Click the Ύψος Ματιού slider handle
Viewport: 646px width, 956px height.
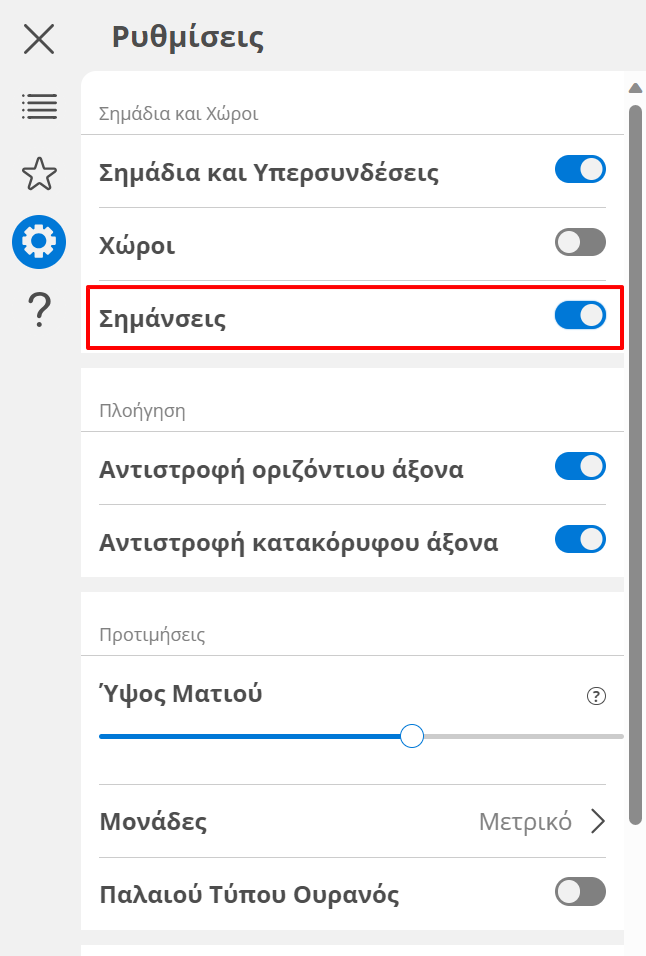[x=411, y=737]
